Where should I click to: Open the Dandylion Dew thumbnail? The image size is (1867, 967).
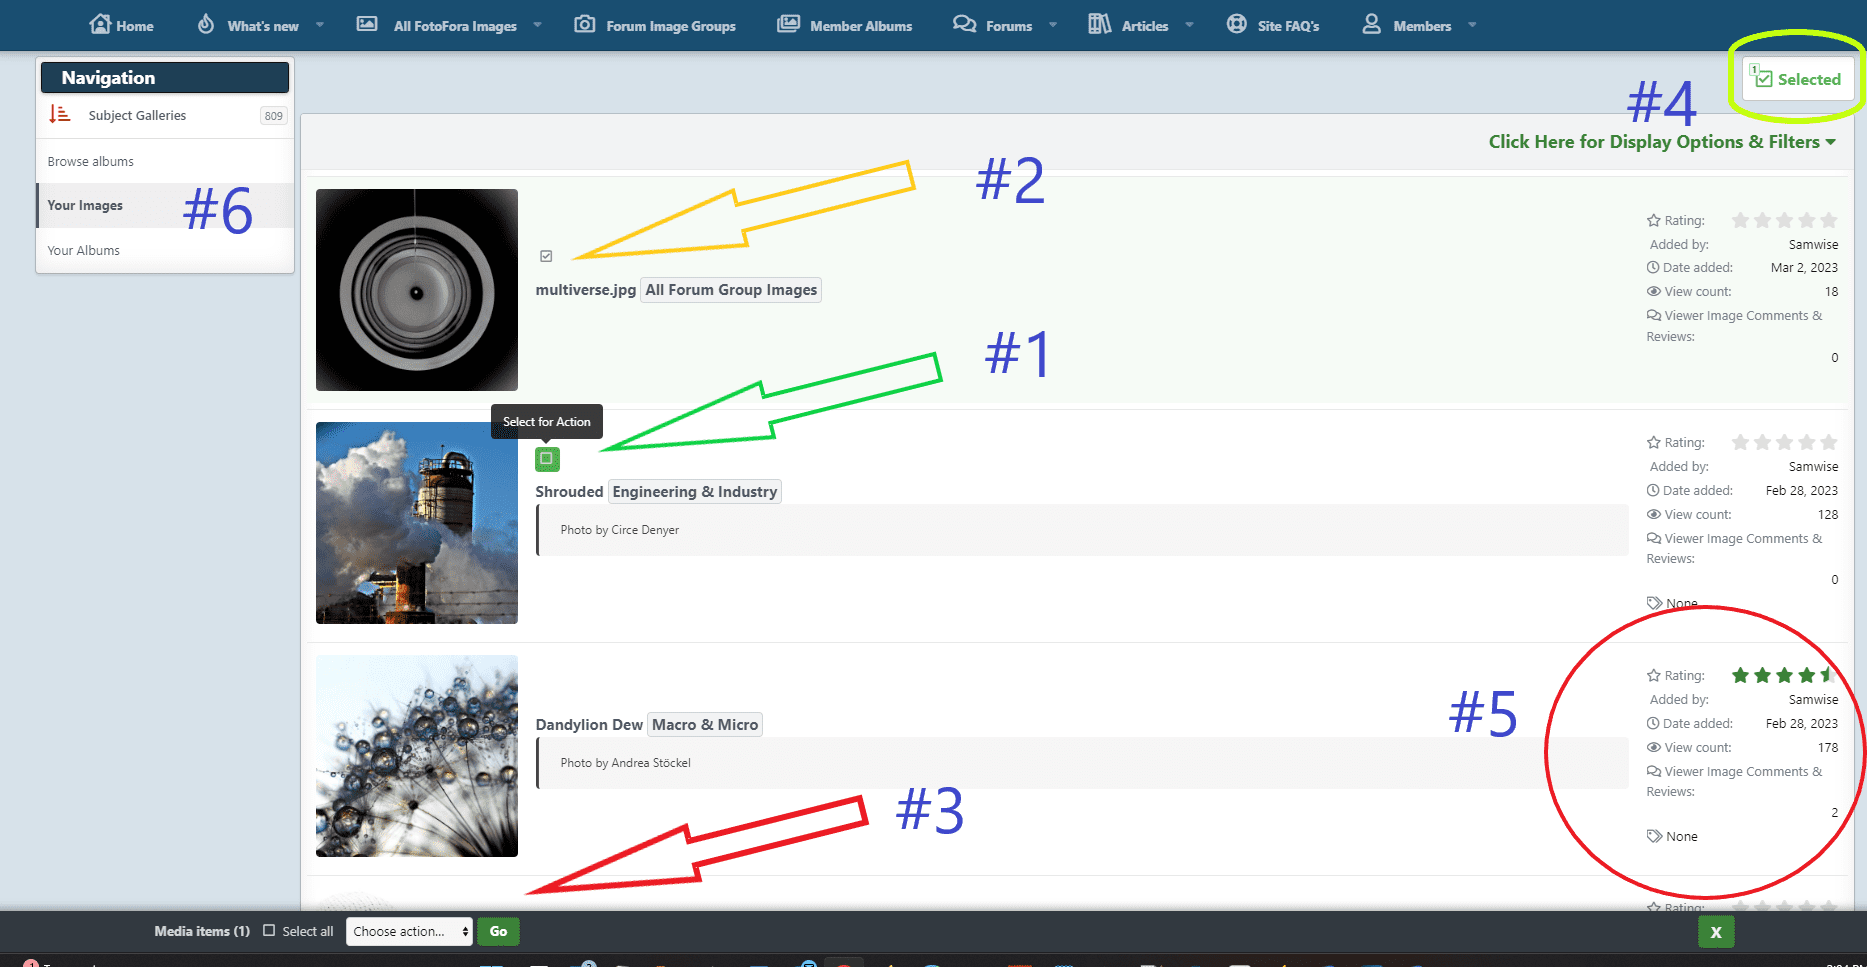click(x=417, y=756)
